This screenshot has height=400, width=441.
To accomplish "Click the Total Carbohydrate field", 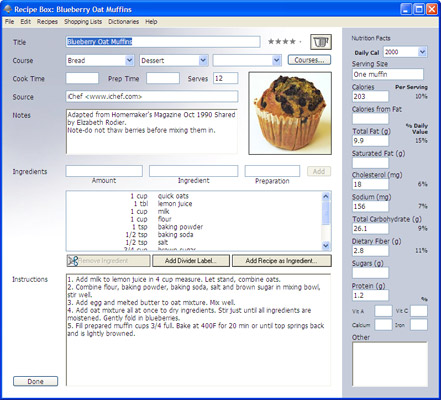I will (x=370, y=228).
